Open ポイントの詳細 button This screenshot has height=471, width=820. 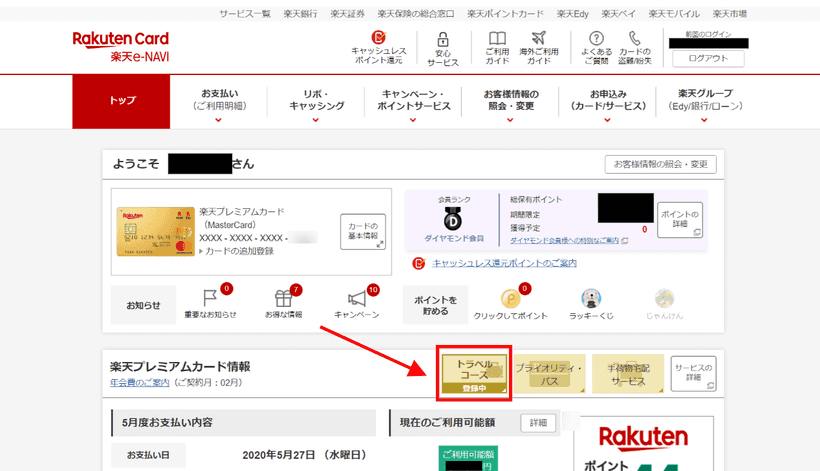(680, 220)
